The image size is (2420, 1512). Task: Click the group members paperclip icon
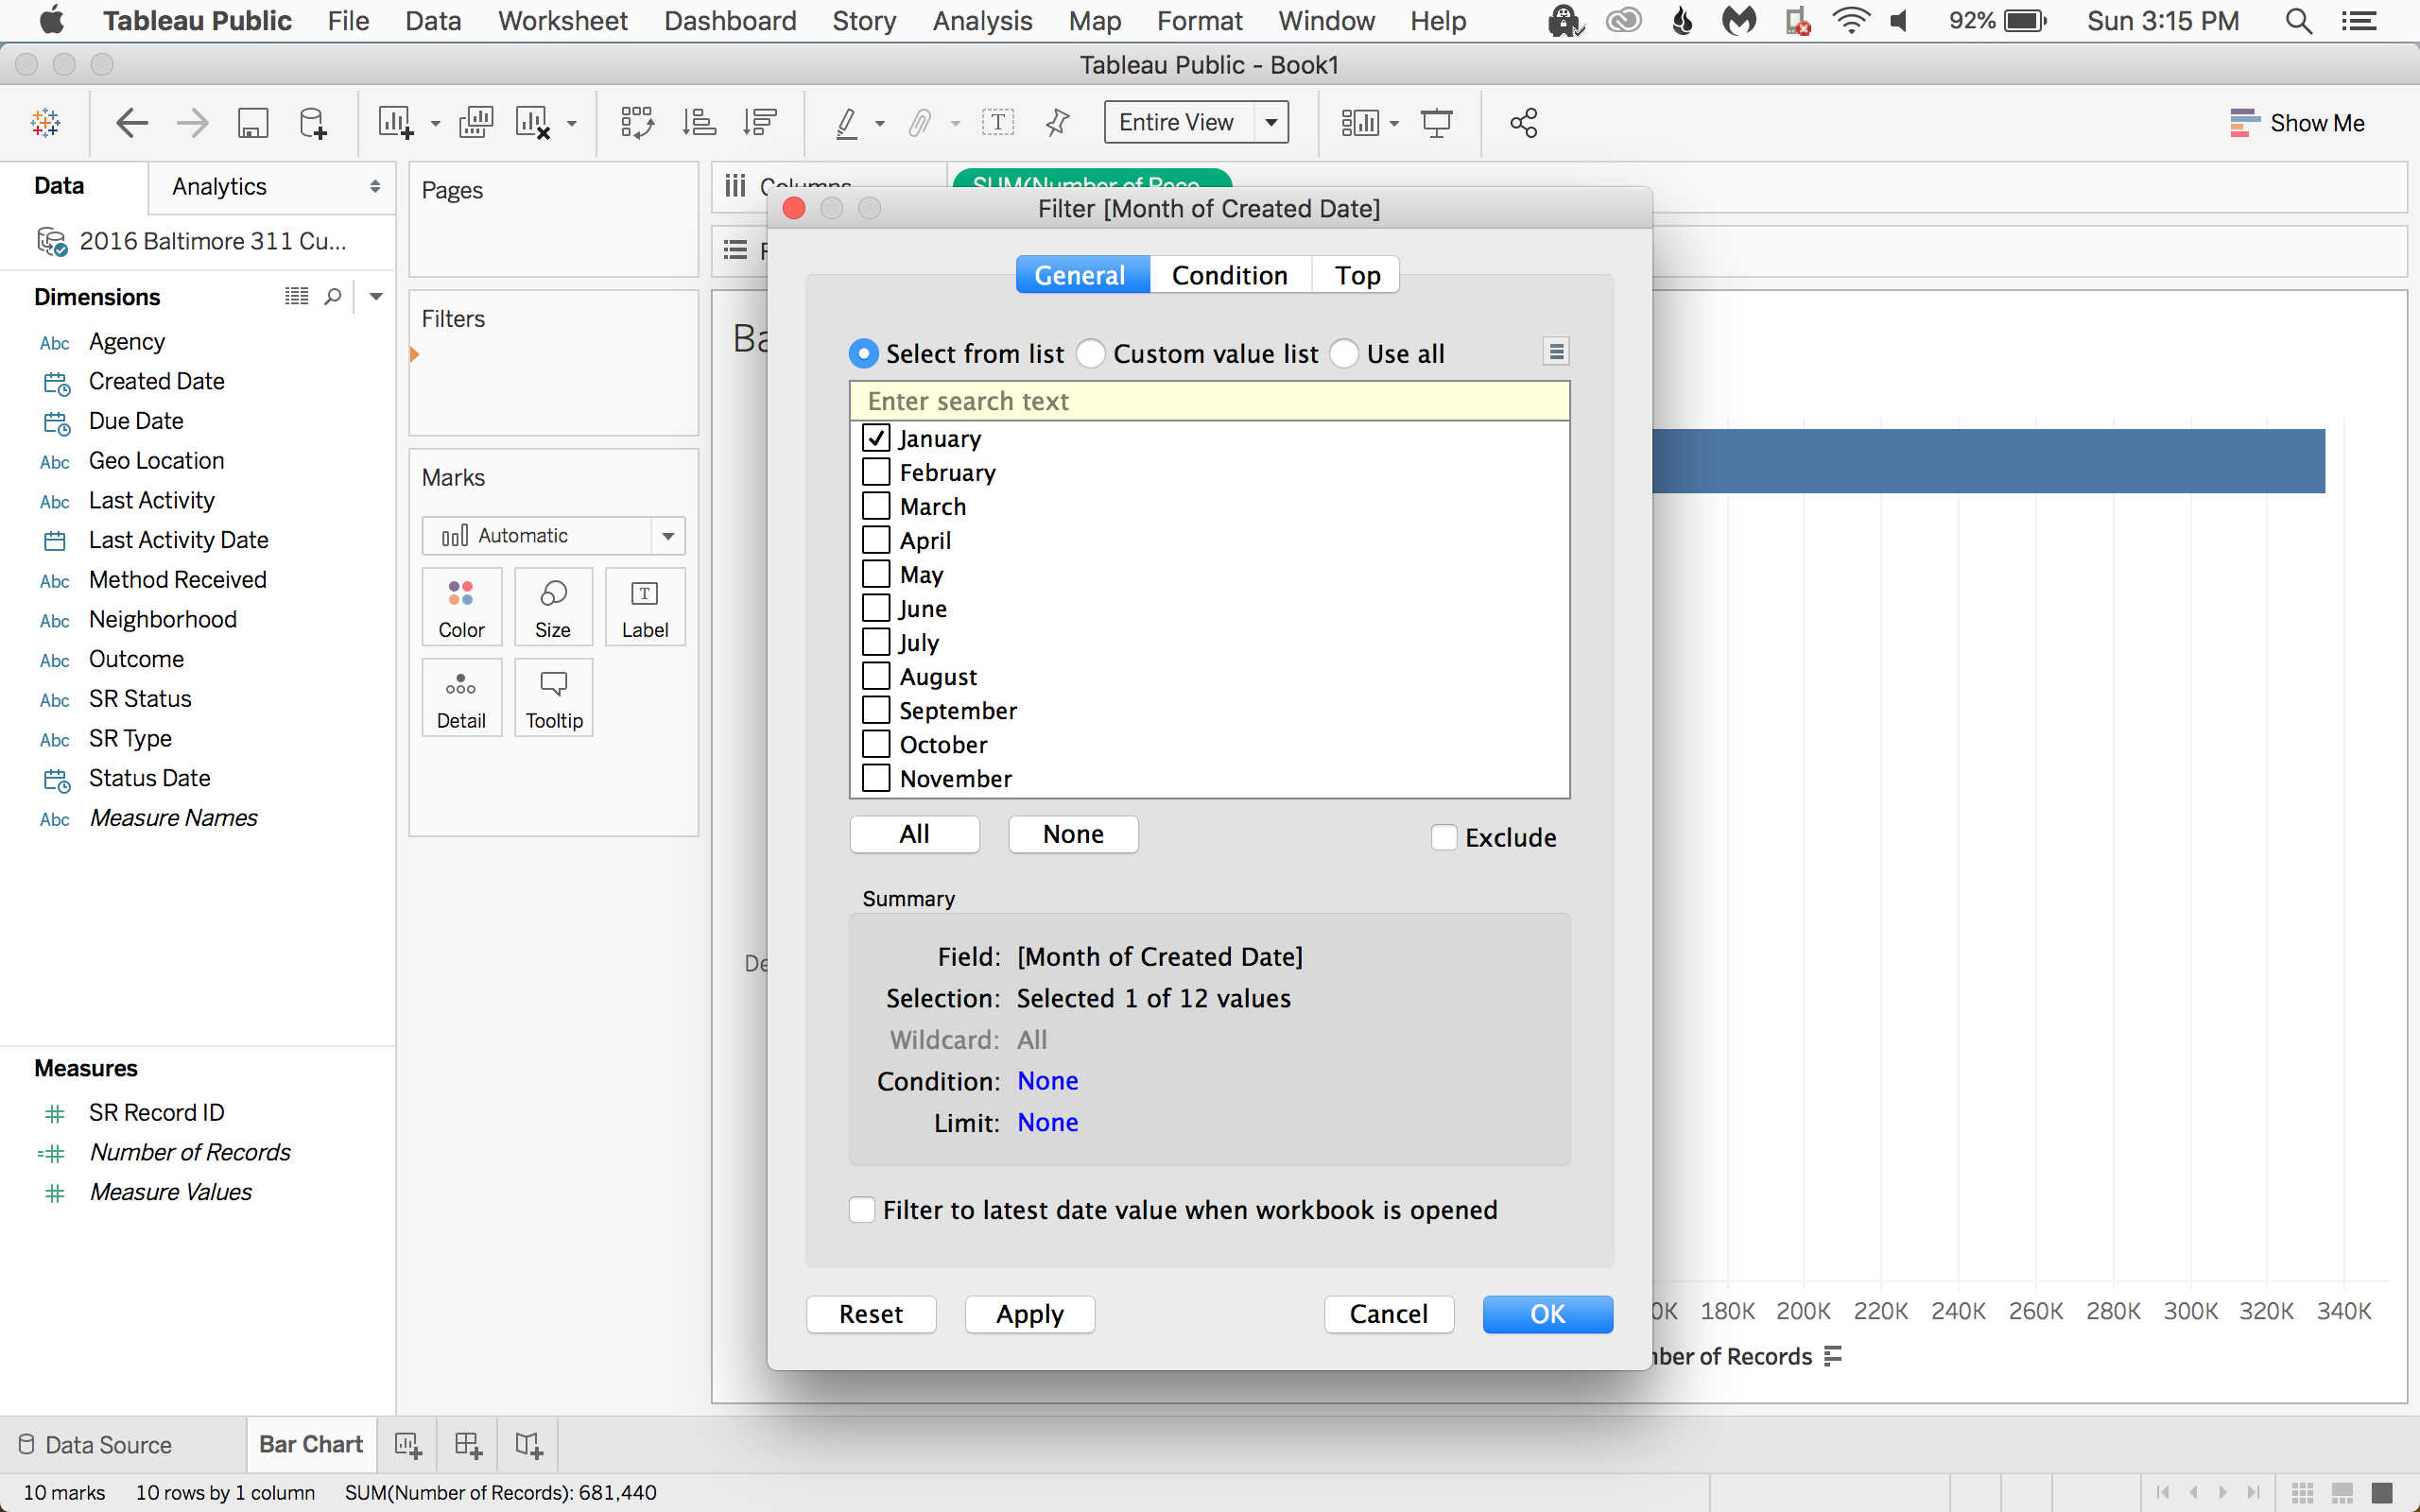click(x=920, y=123)
